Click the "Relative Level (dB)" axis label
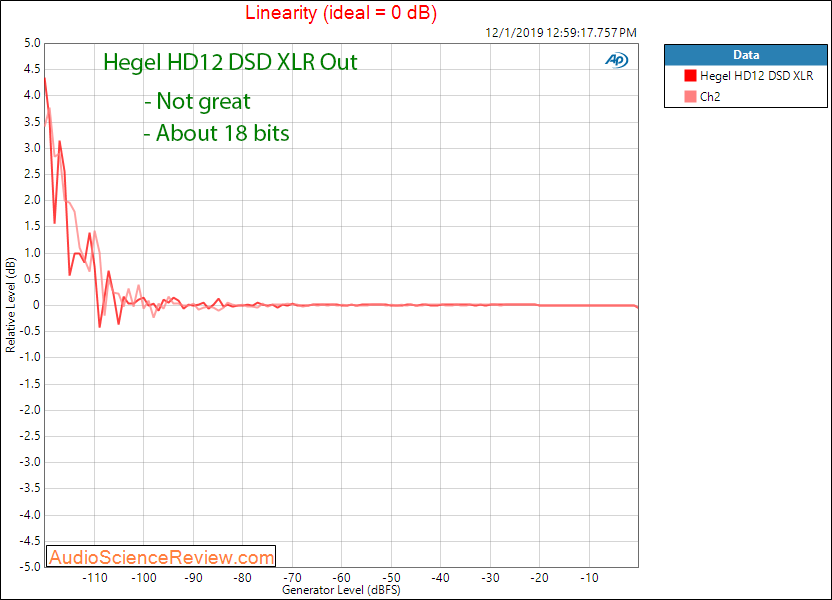 tap(11, 305)
